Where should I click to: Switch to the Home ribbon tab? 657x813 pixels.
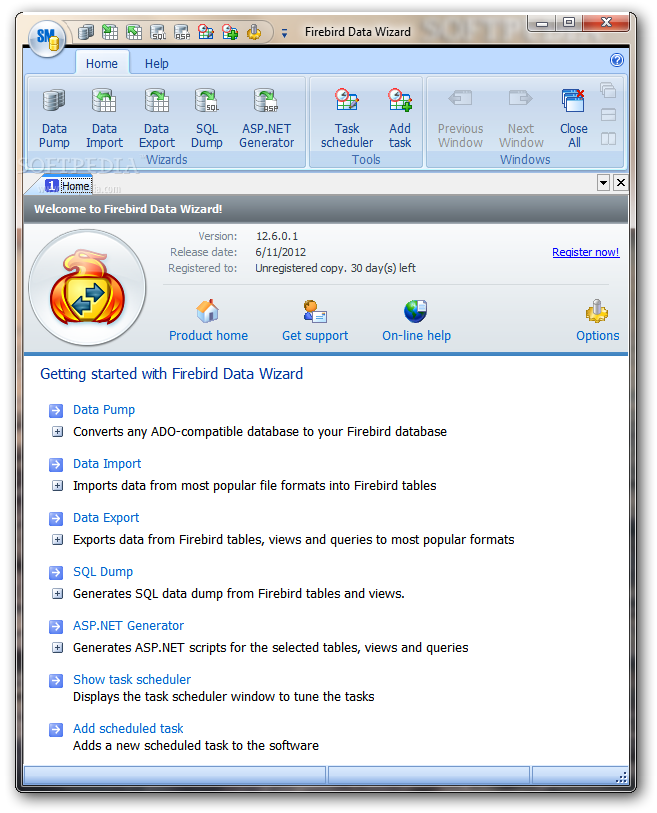pyautogui.click(x=102, y=63)
